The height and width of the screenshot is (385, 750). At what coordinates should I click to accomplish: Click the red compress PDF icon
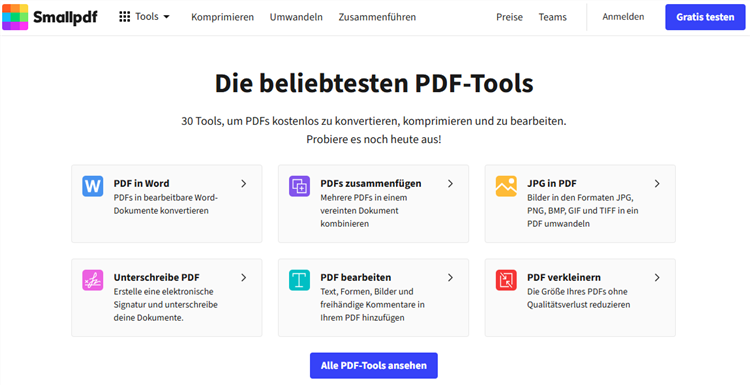pyautogui.click(x=506, y=280)
